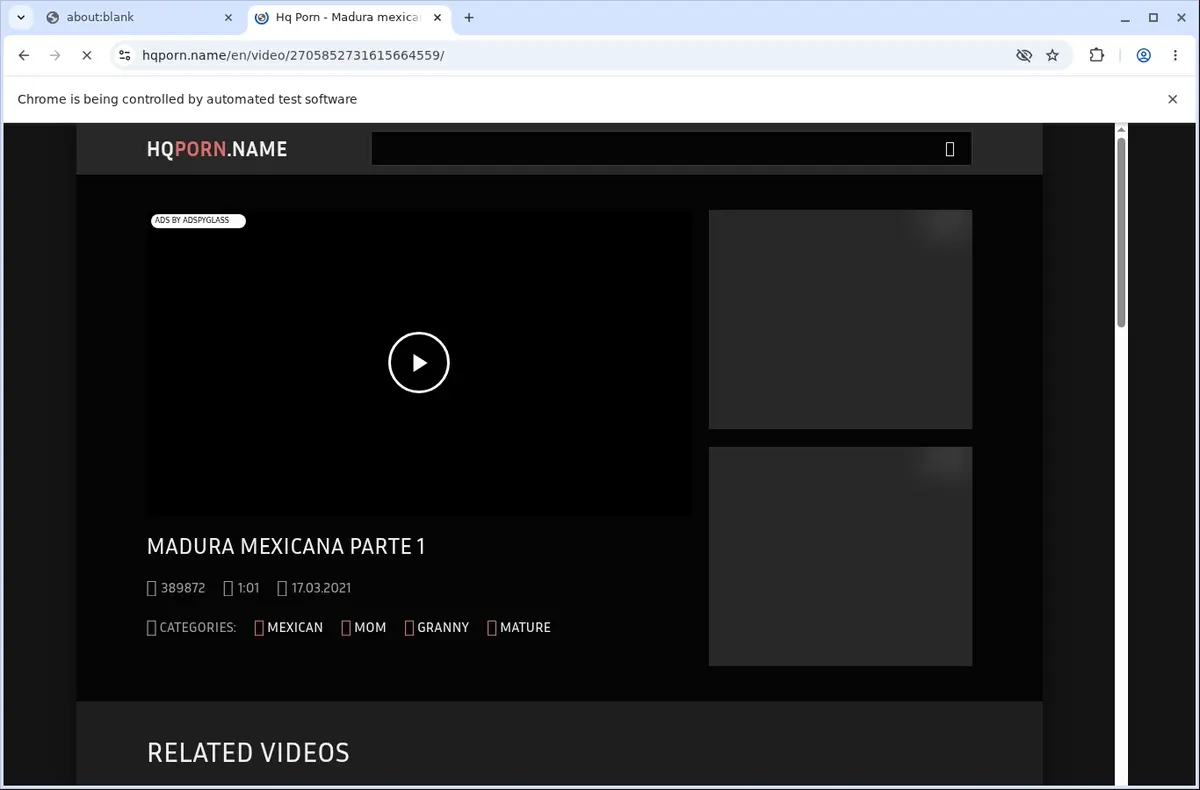
Task: Click the tracking protection eye icon
Action: click(x=1024, y=56)
